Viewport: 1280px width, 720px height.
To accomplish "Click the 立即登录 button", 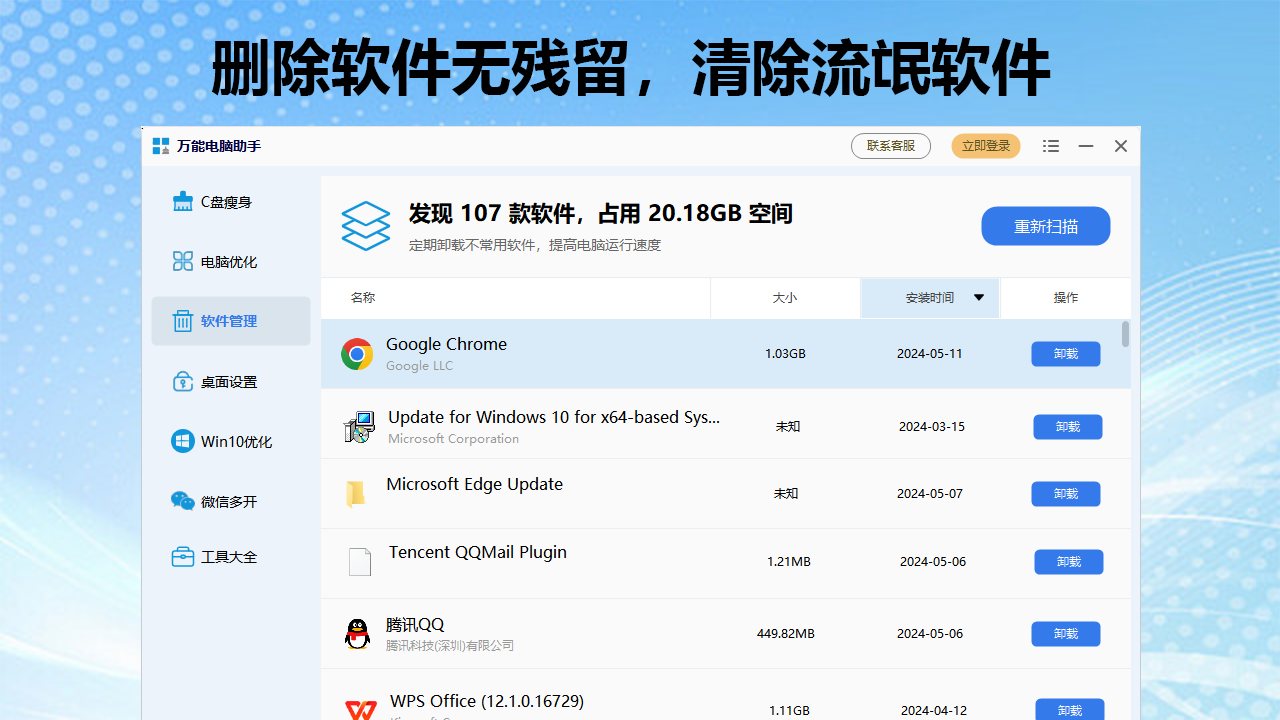I will point(986,146).
